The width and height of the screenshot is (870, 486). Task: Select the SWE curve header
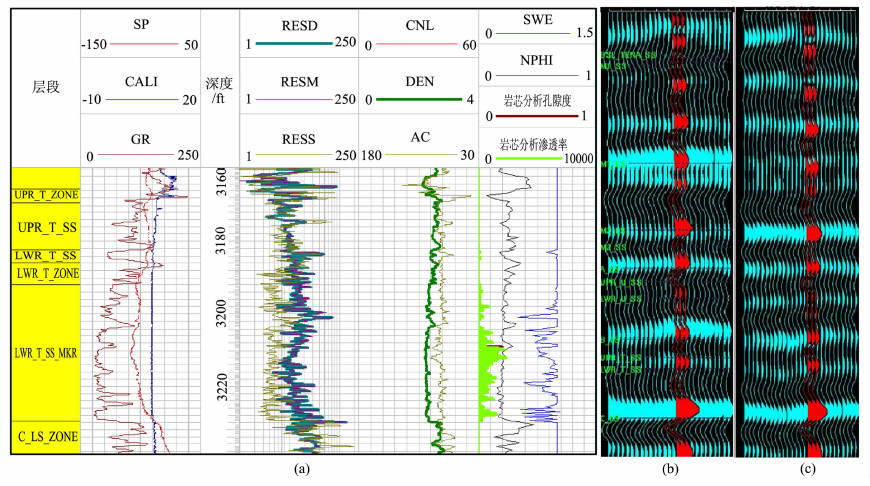pos(540,17)
